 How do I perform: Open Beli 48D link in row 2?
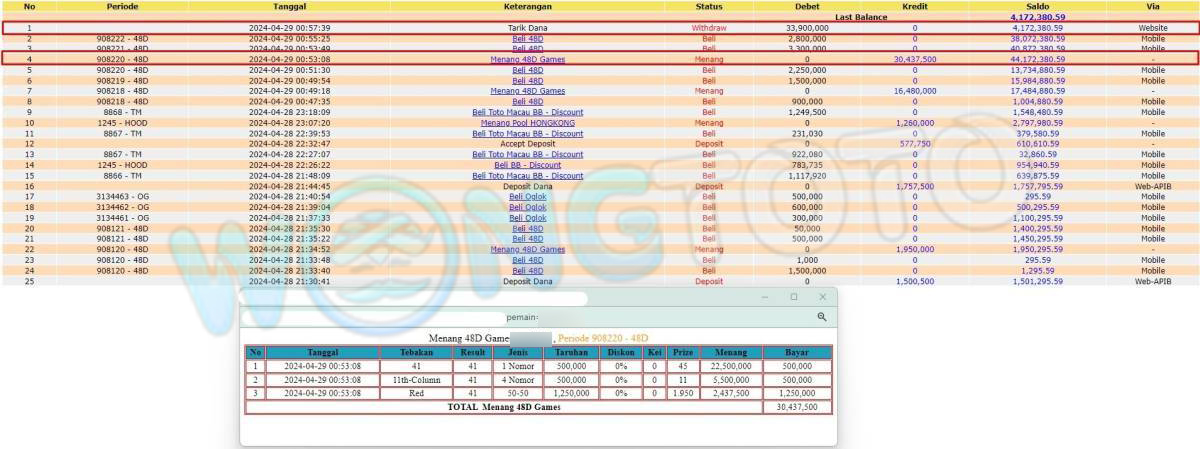click(x=527, y=38)
